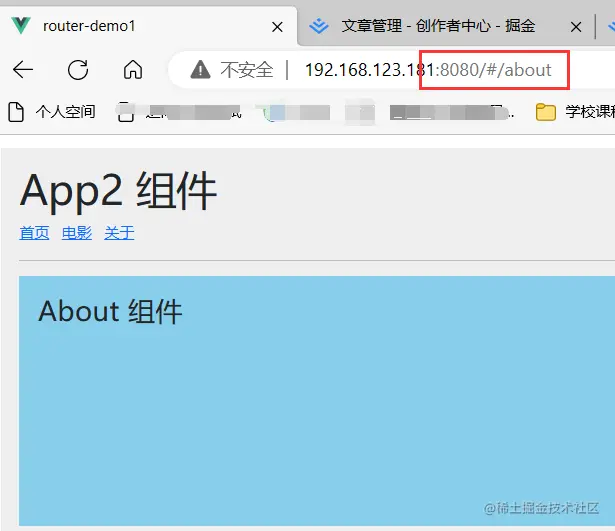Open the browser home page icon

(133, 70)
